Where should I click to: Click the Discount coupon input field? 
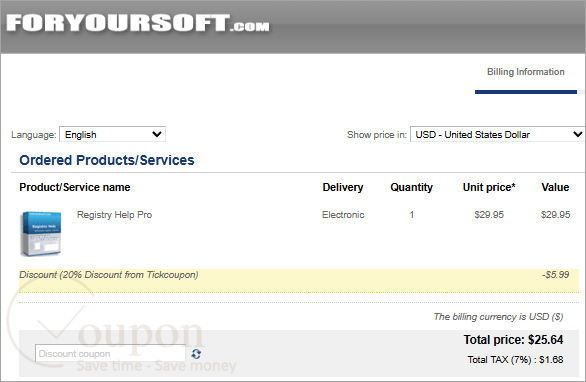111,354
